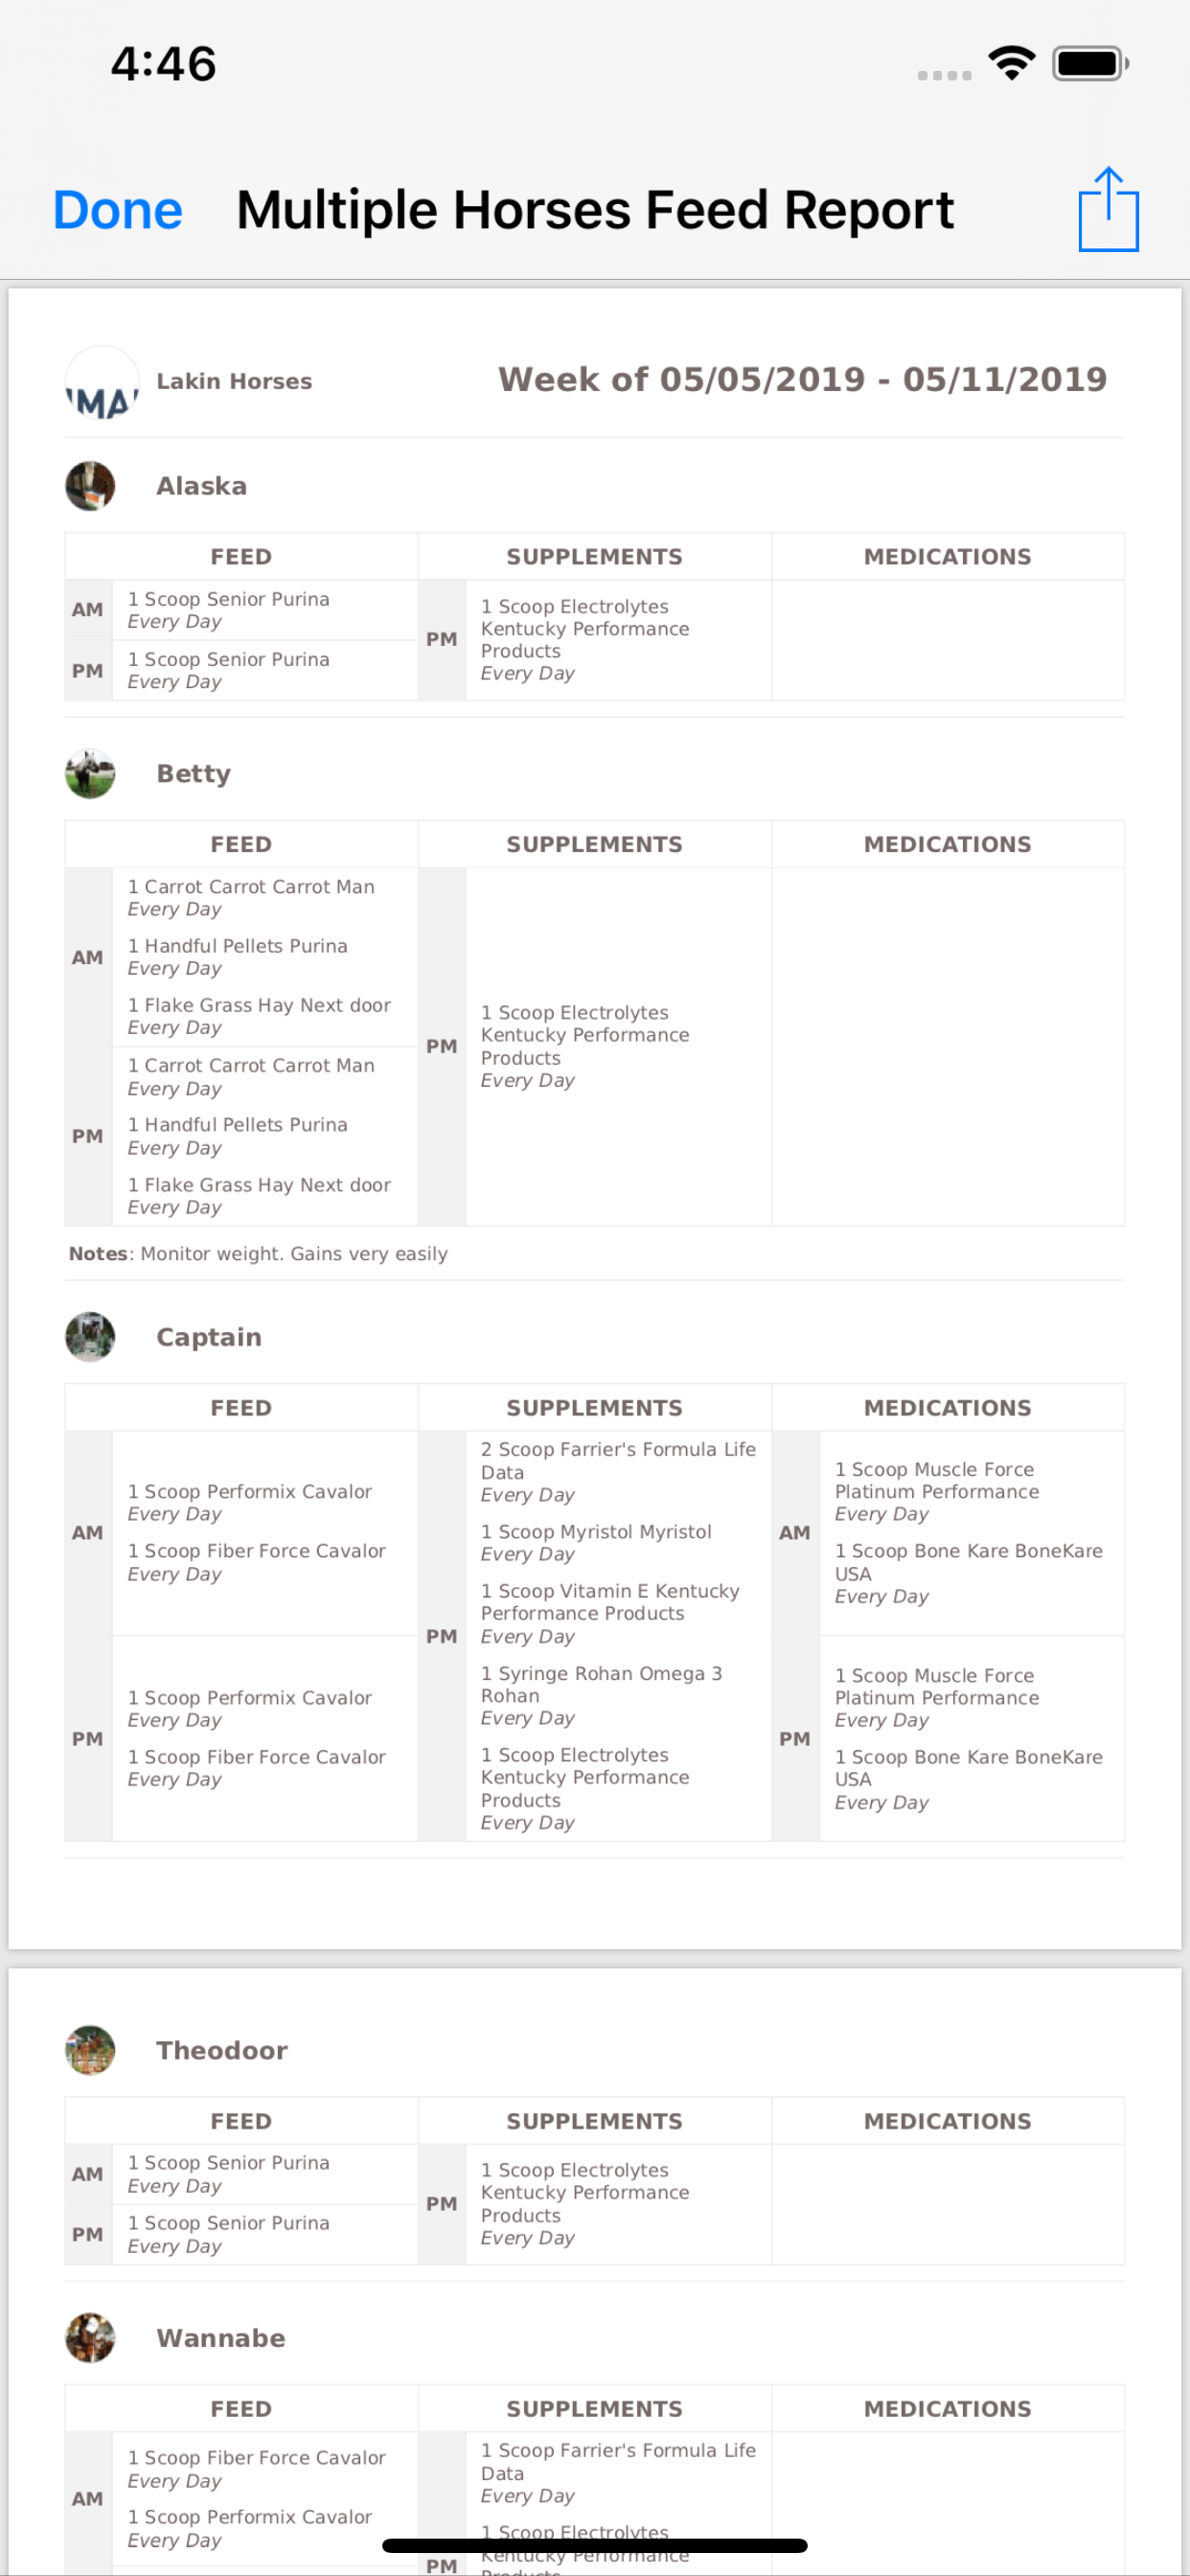Select Captain's Medications column header
This screenshot has height=2576, width=1190.
click(947, 1407)
